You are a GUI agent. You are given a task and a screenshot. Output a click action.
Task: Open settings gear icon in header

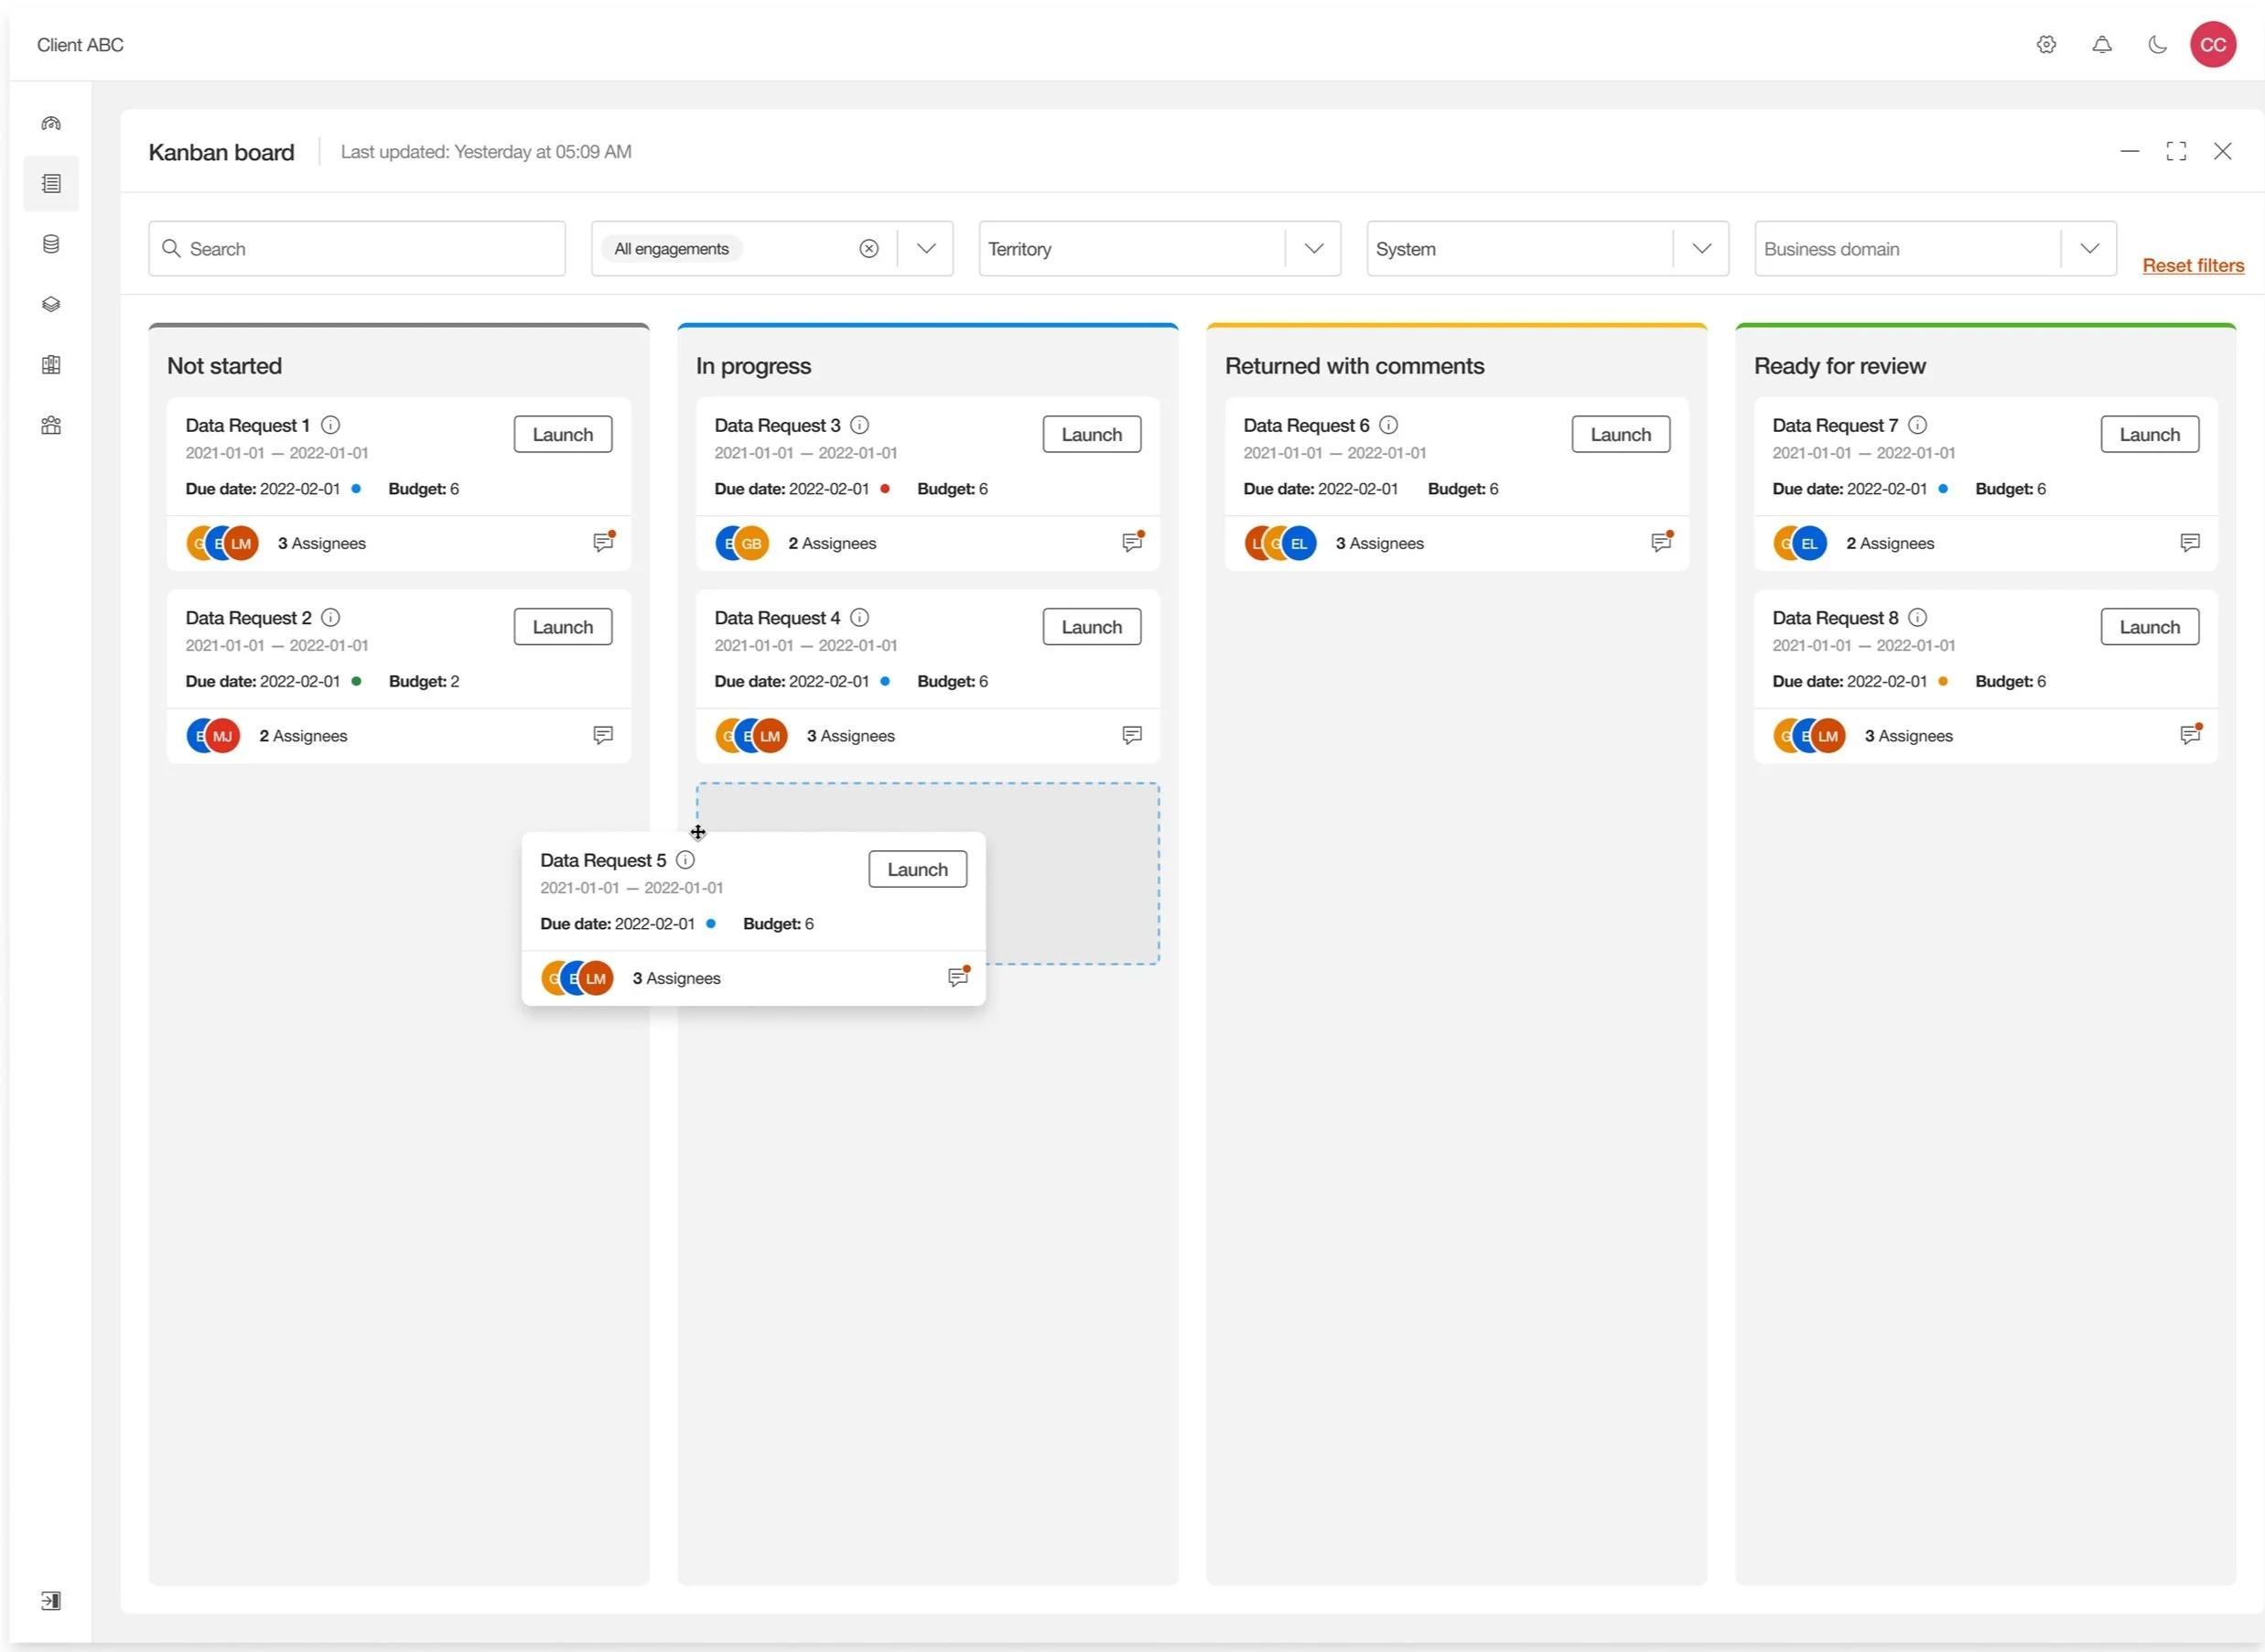[2046, 45]
